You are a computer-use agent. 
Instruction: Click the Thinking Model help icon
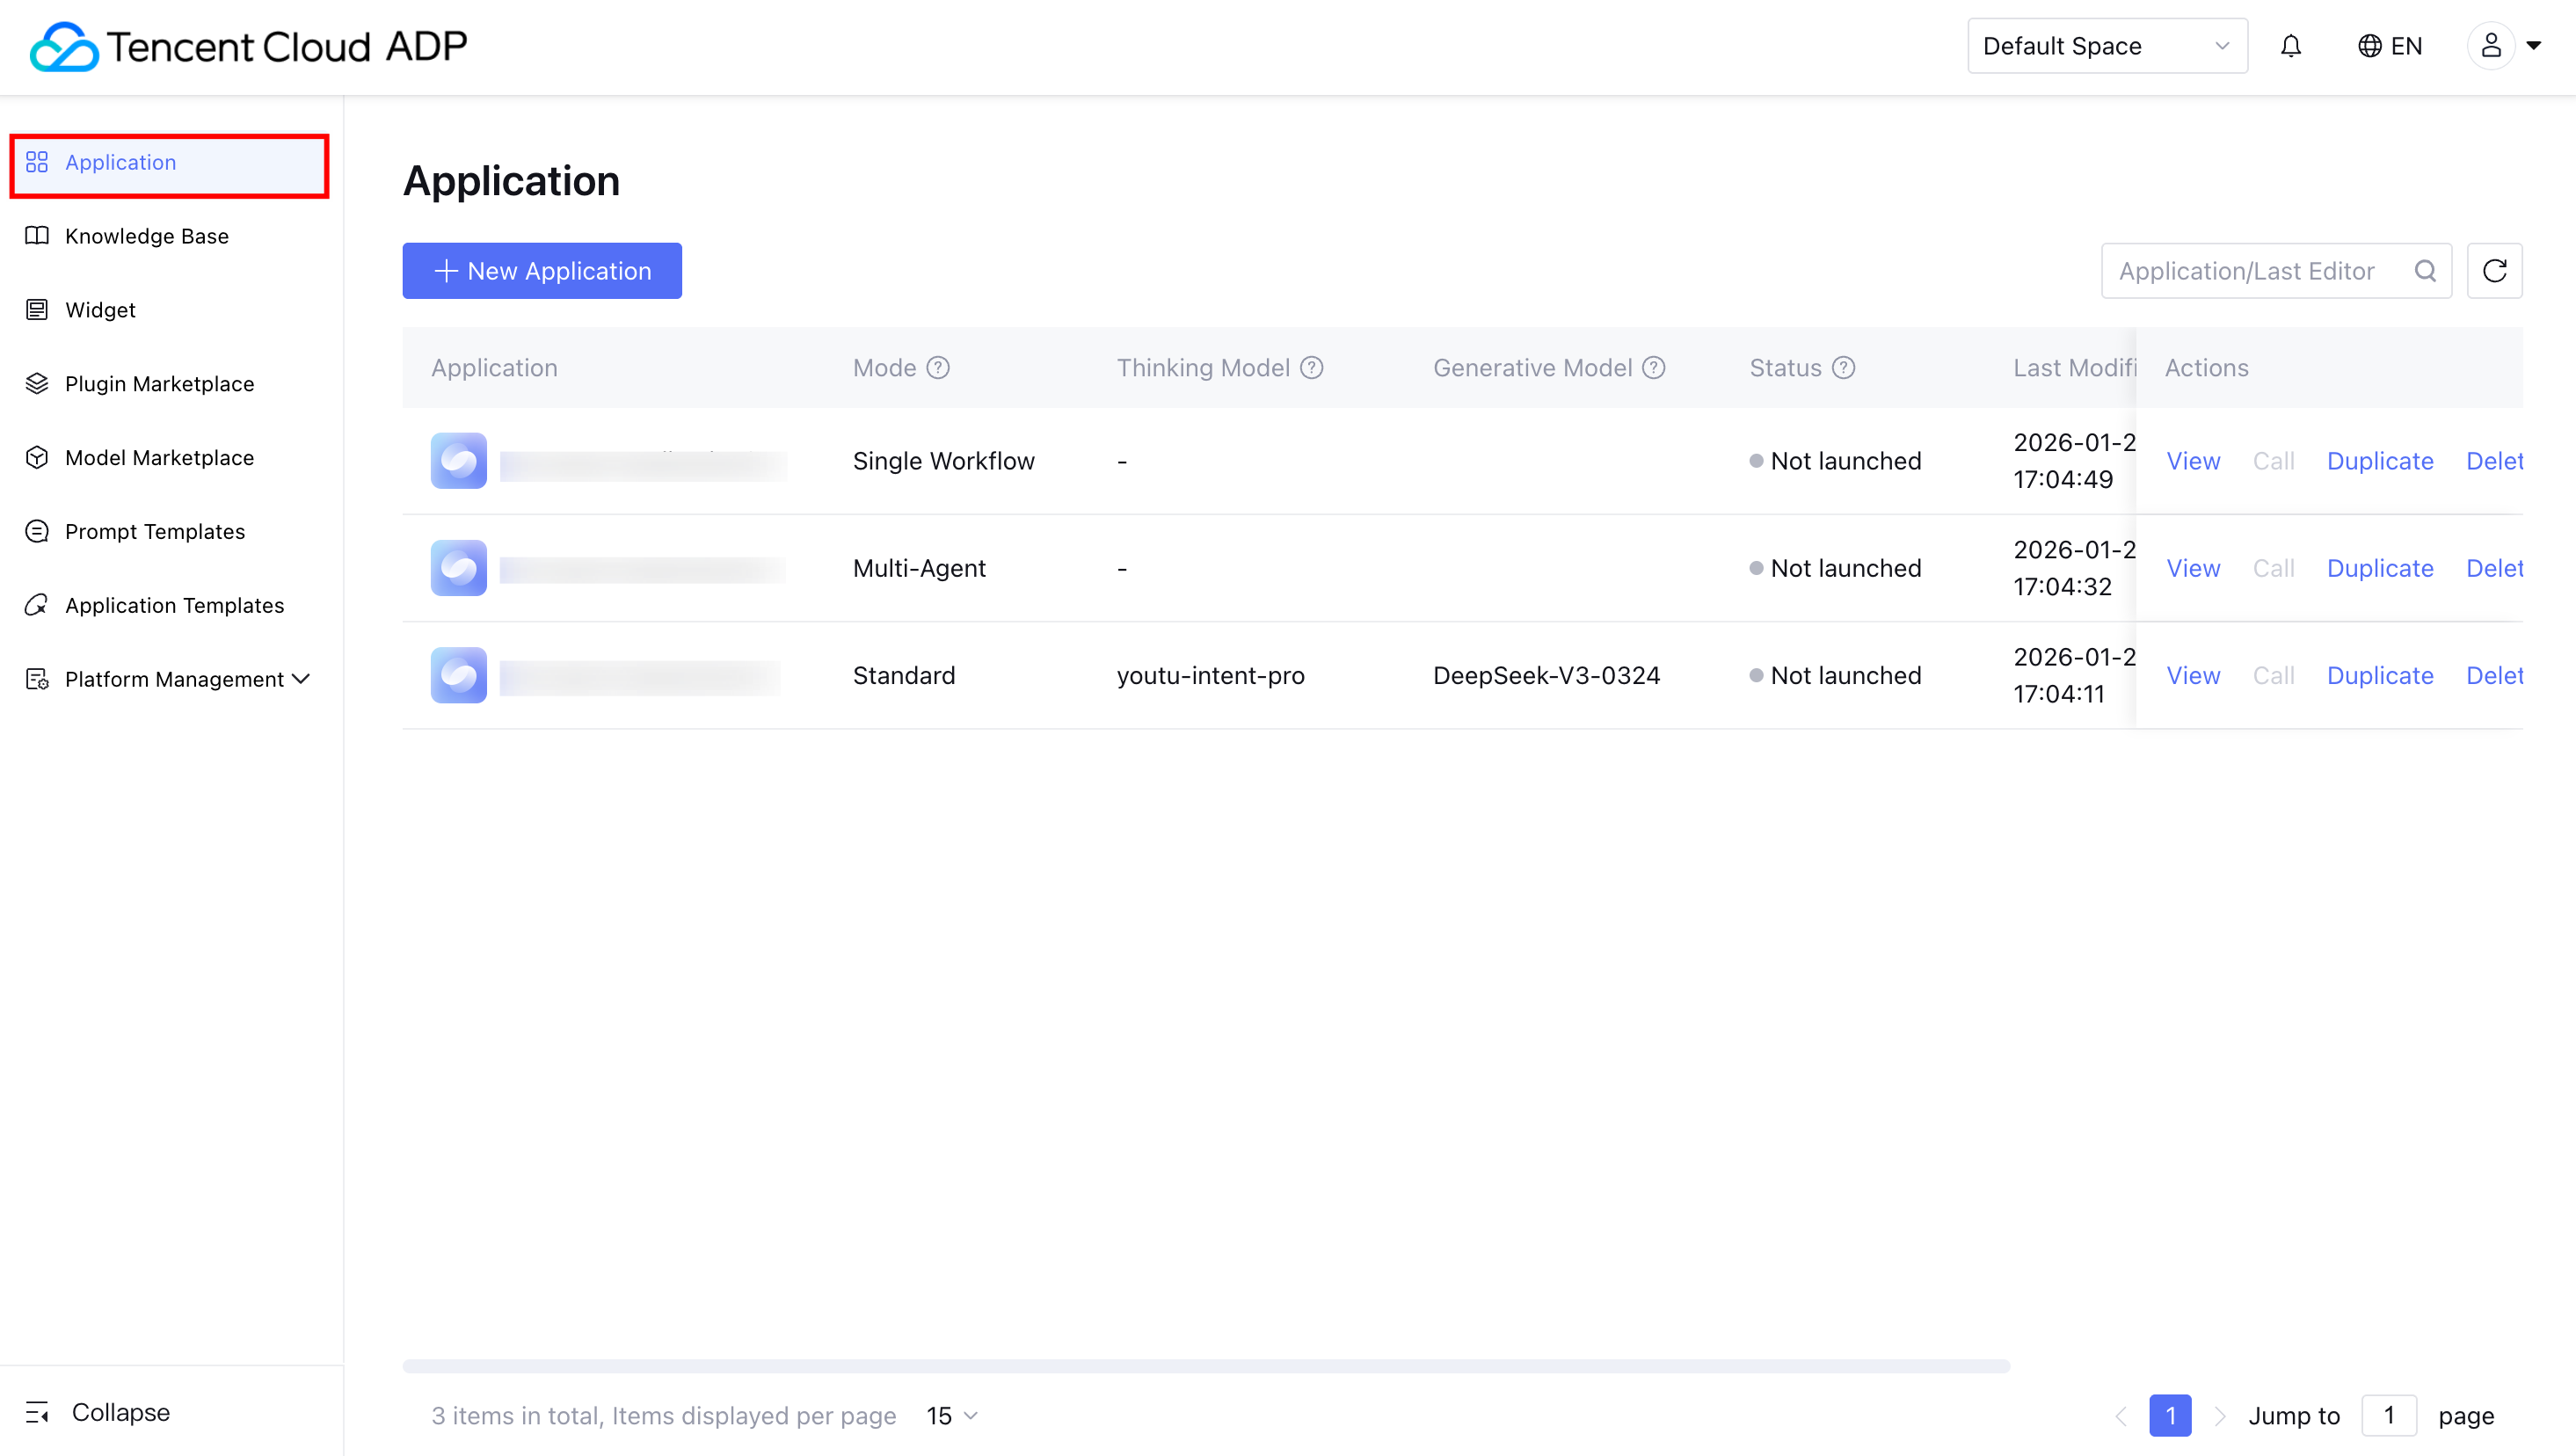1312,368
